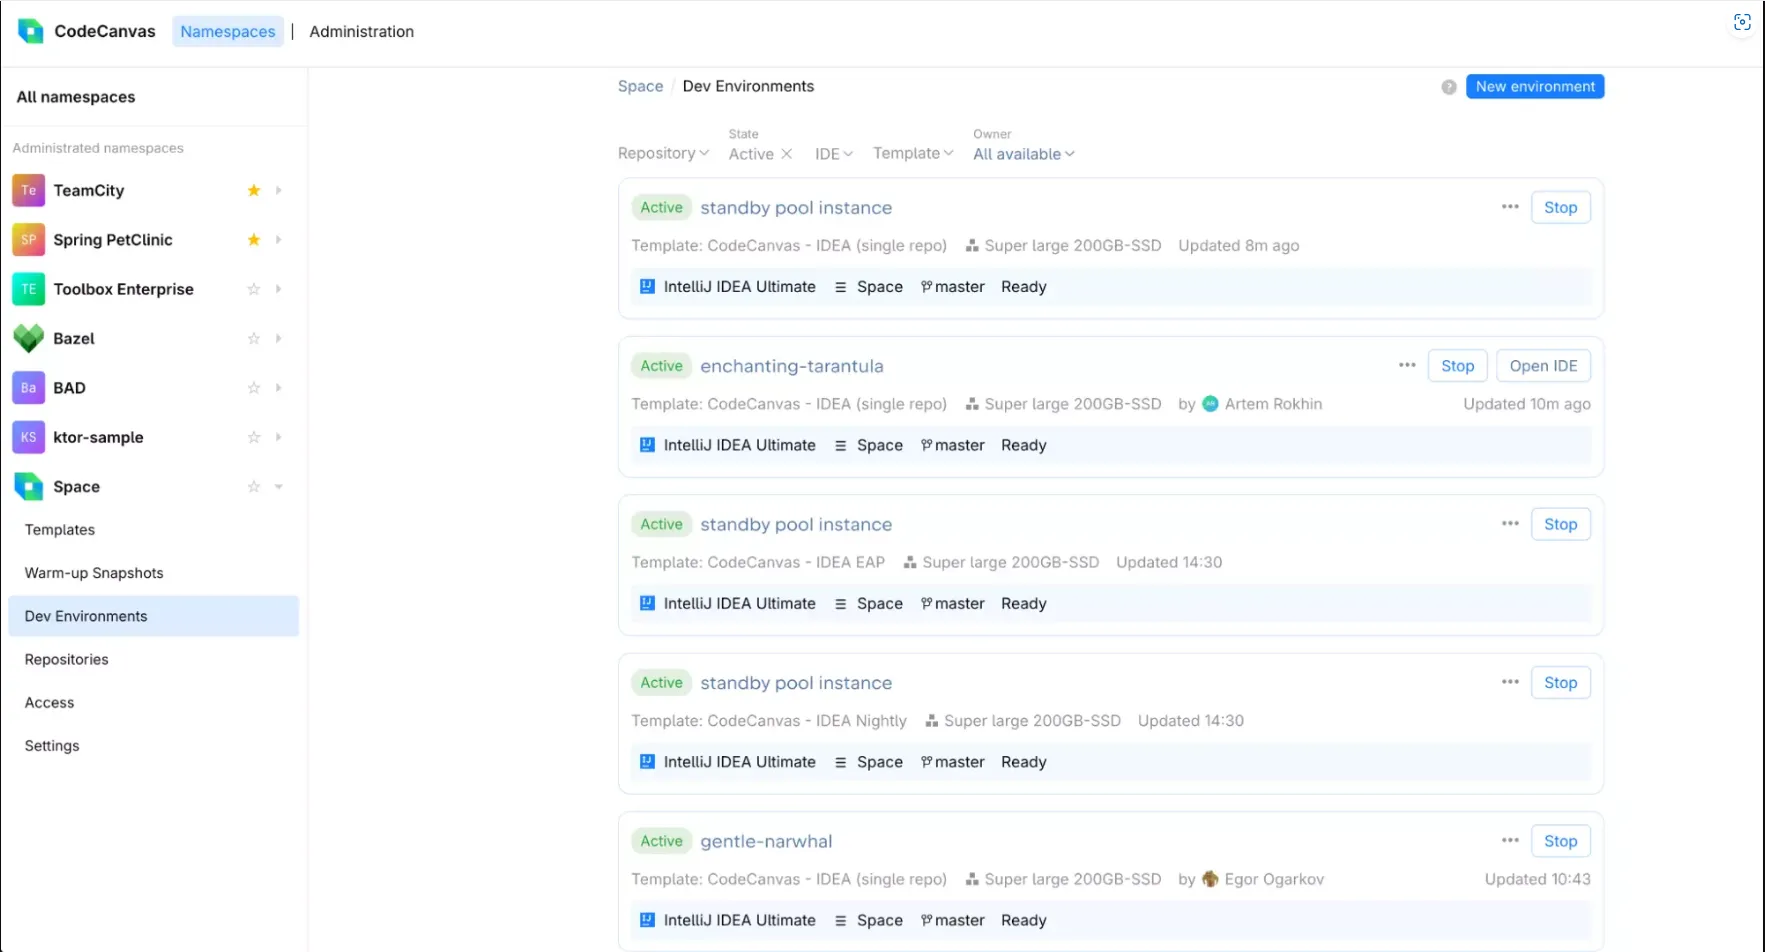
Task: Remove star from Spring PetClinic namespace
Action: [254, 240]
